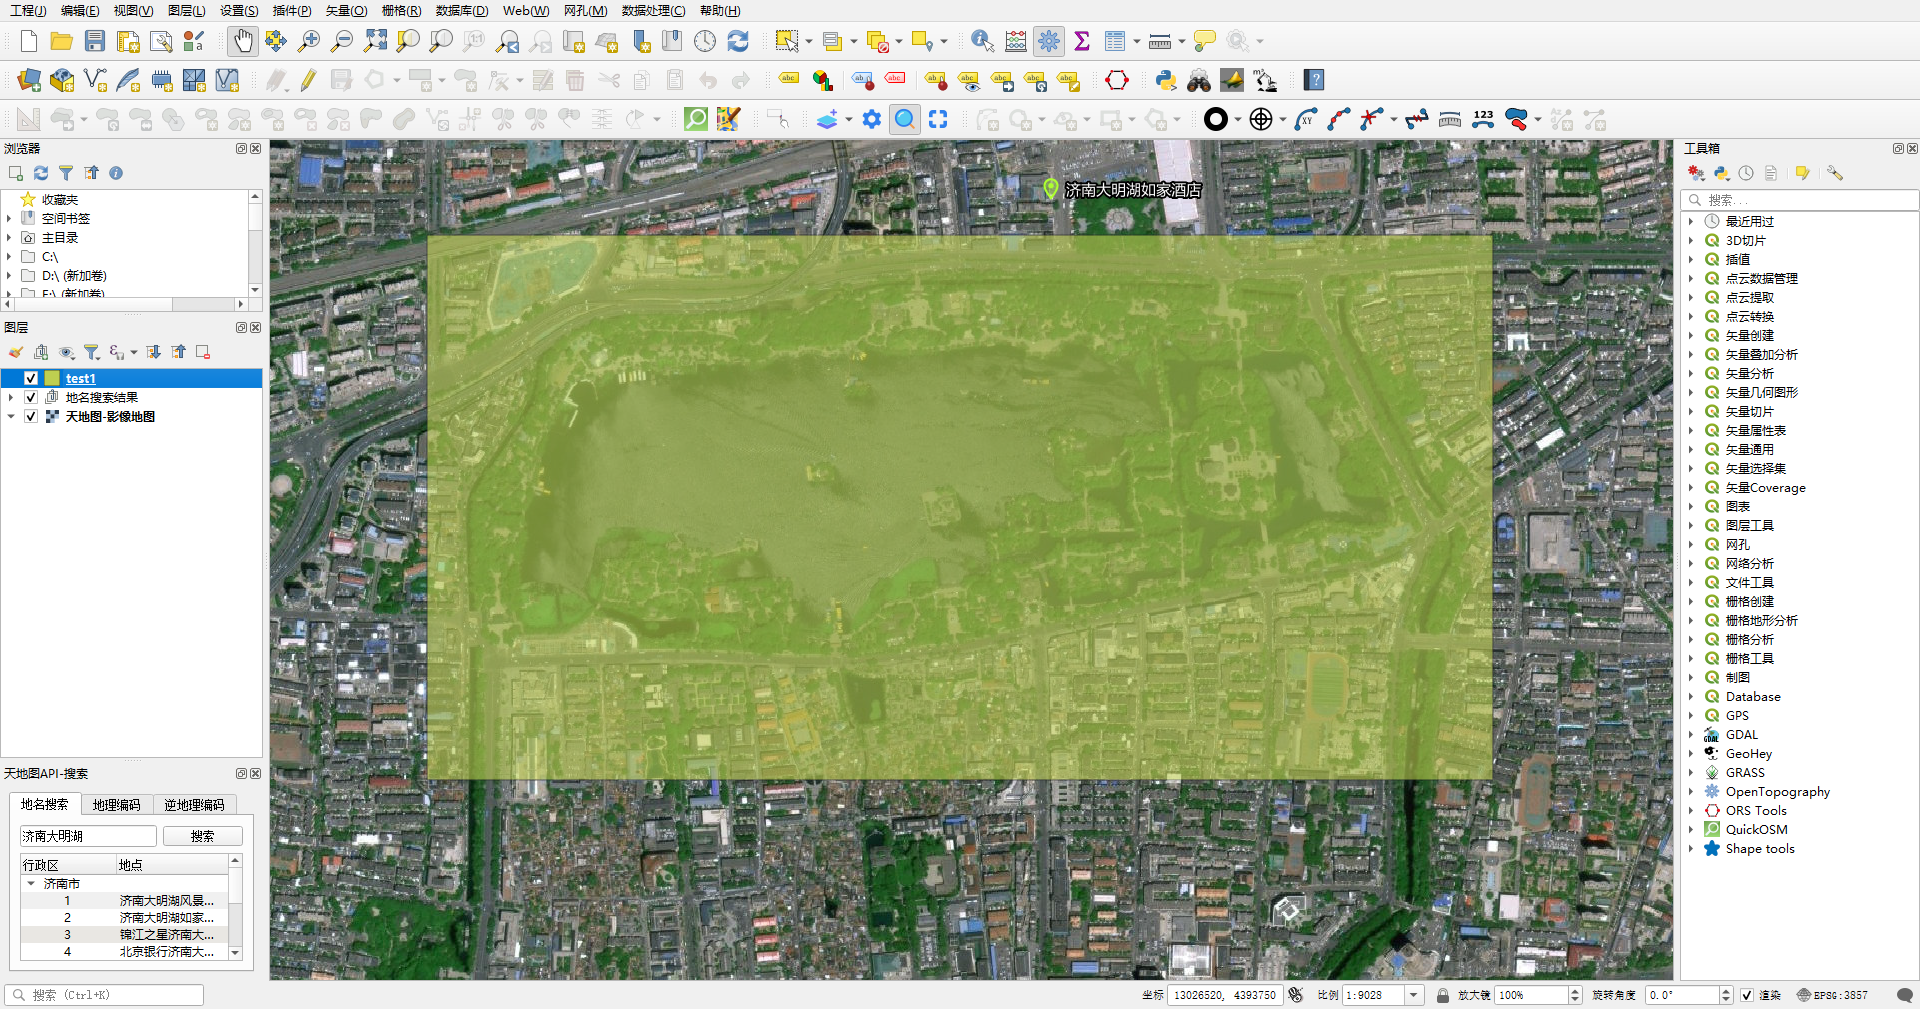Viewport: 1920px width, 1009px height.
Task: Click the test1 layer color swatch
Action: click(52, 378)
